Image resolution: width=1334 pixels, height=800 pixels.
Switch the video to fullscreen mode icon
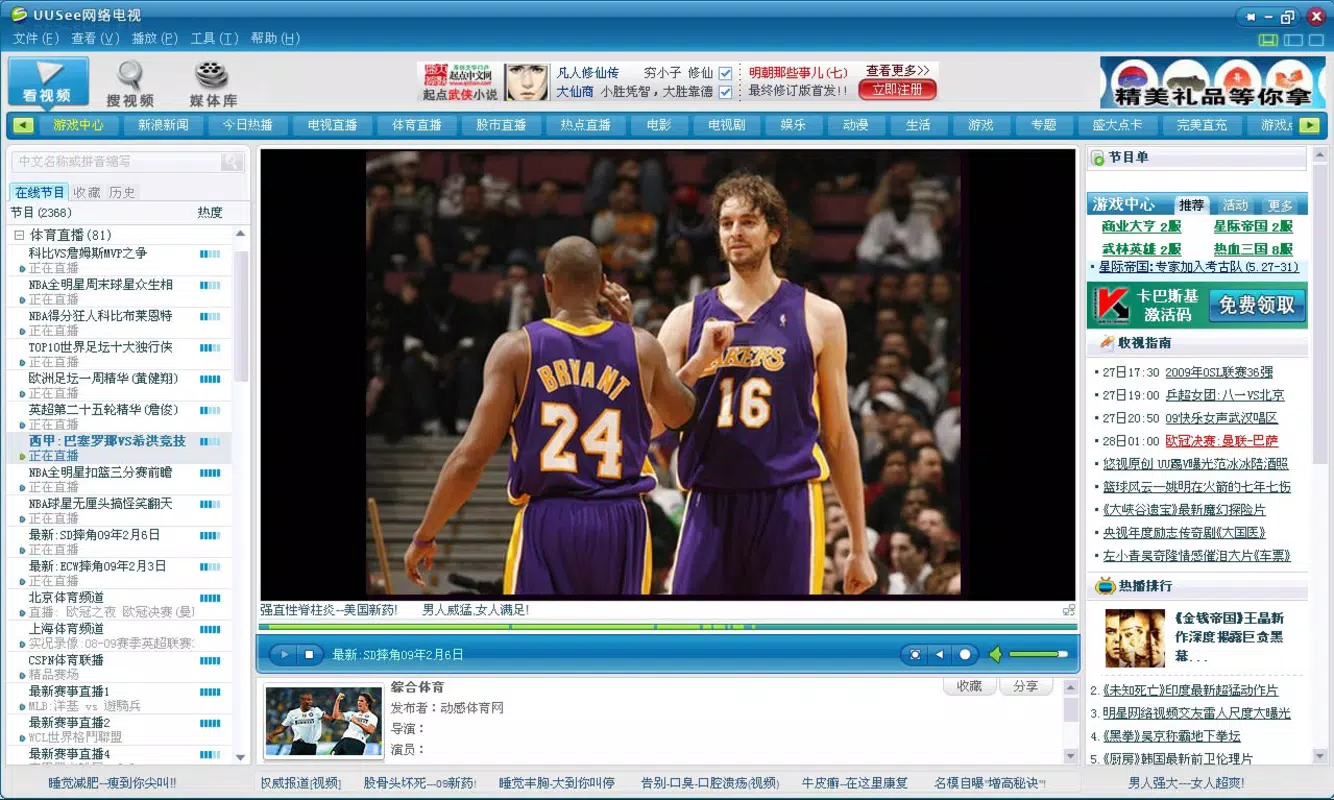point(913,654)
